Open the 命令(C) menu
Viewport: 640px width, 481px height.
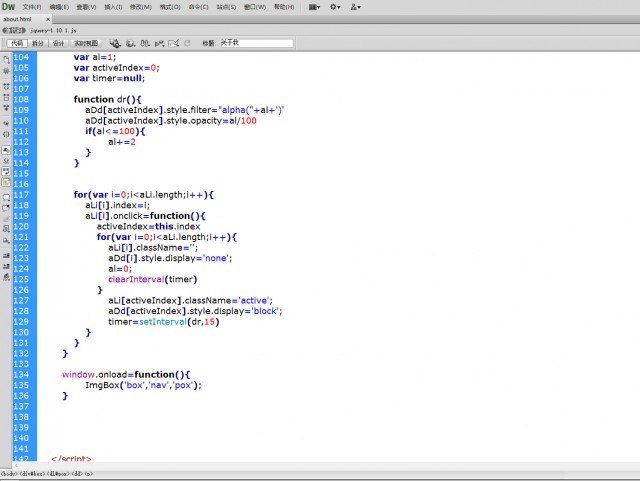[198, 7]
